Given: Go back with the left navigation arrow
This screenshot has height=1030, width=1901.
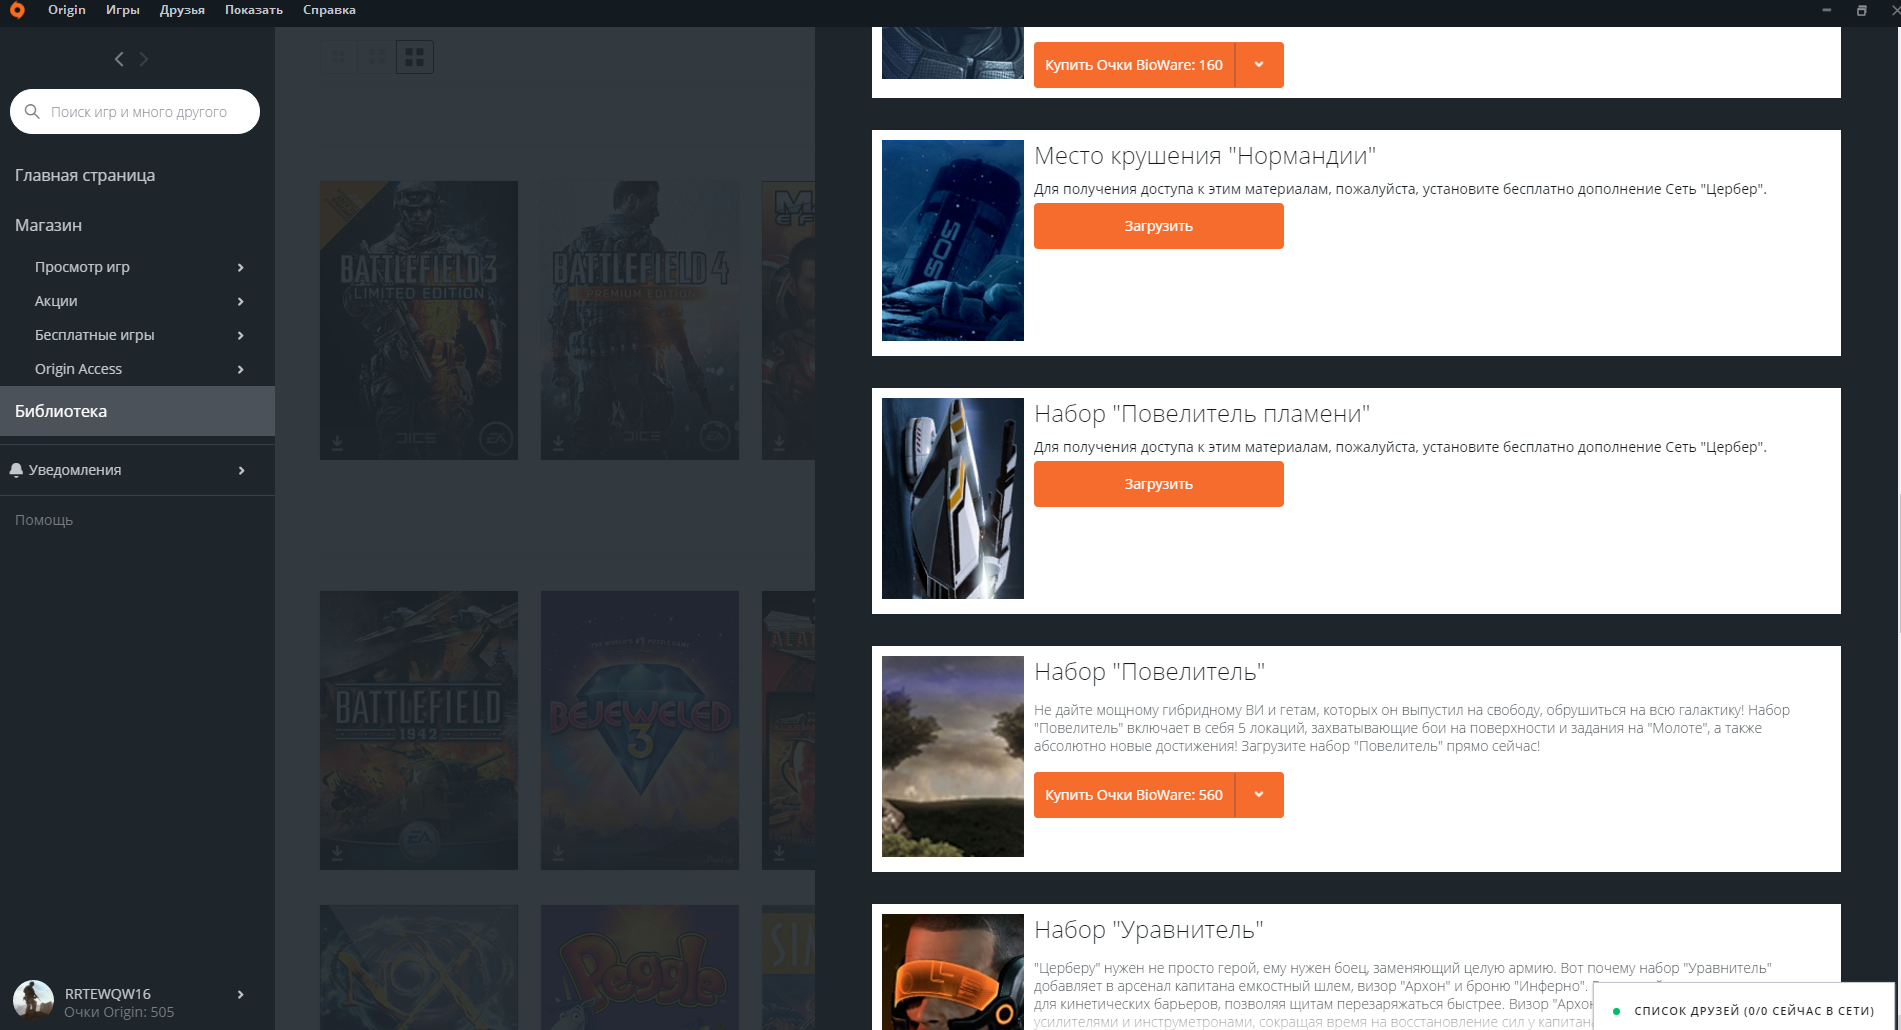Looking at the screenshot, I should [119, 59].
